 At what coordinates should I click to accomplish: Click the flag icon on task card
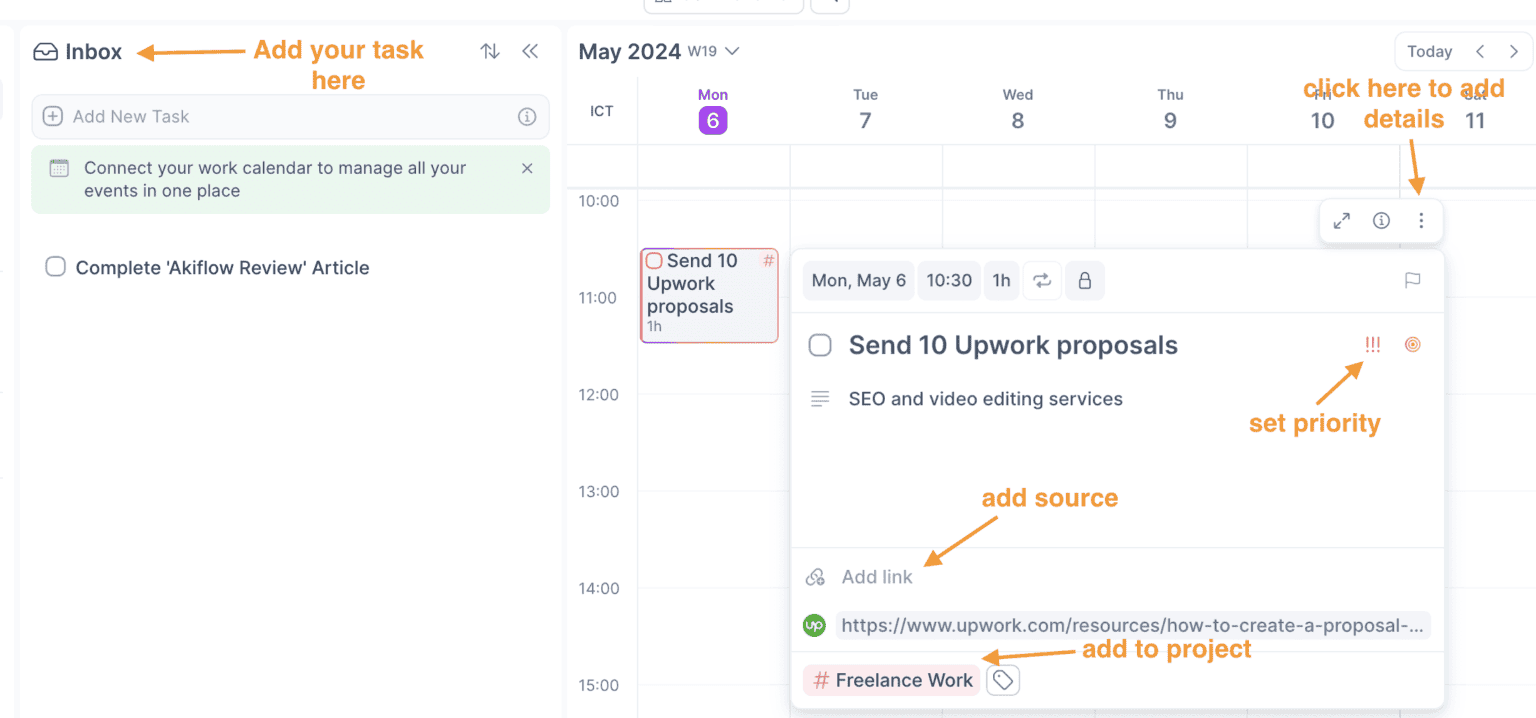pos(1412,281)
